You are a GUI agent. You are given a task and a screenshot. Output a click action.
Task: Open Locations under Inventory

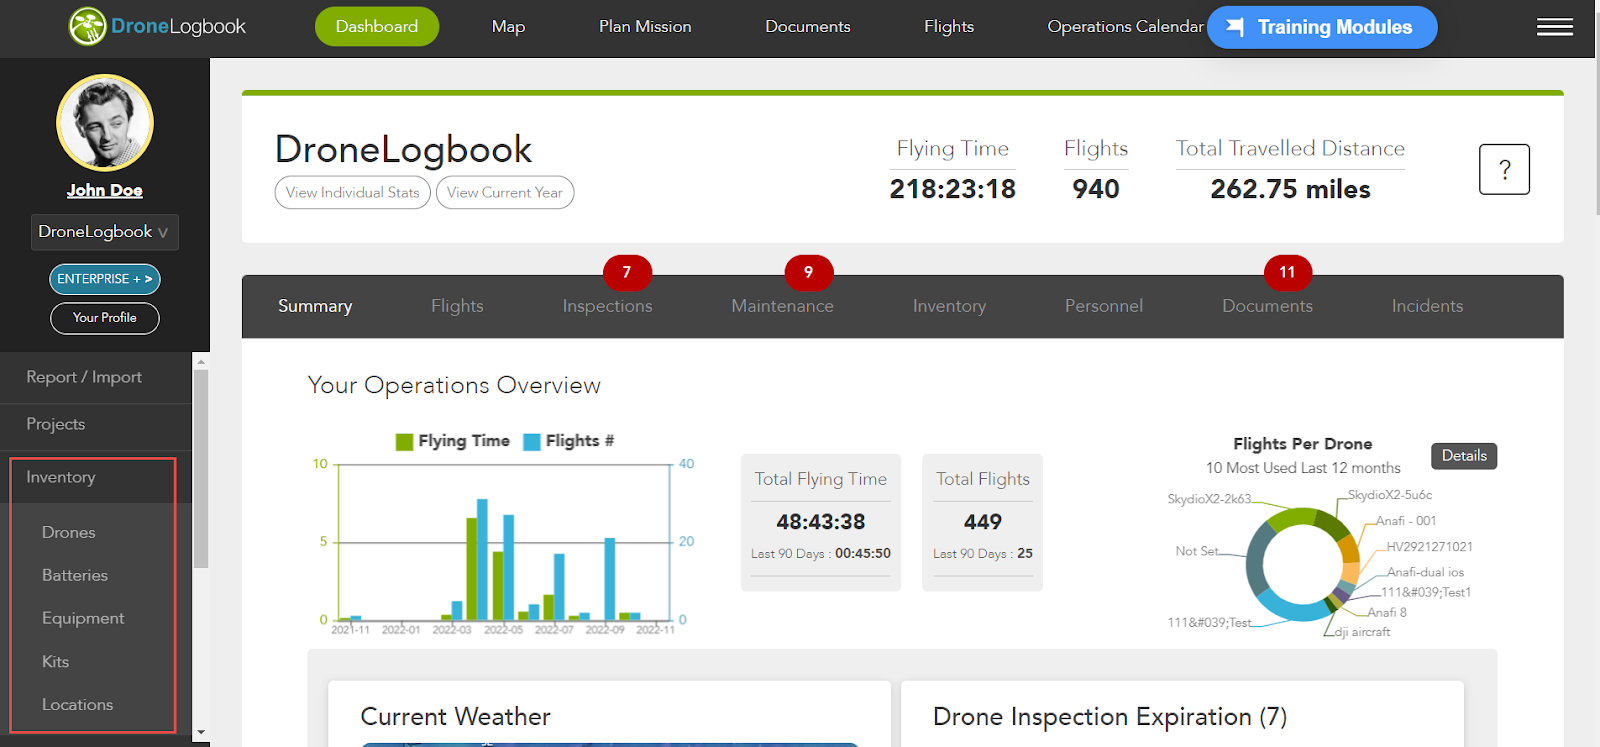[78, 705]
